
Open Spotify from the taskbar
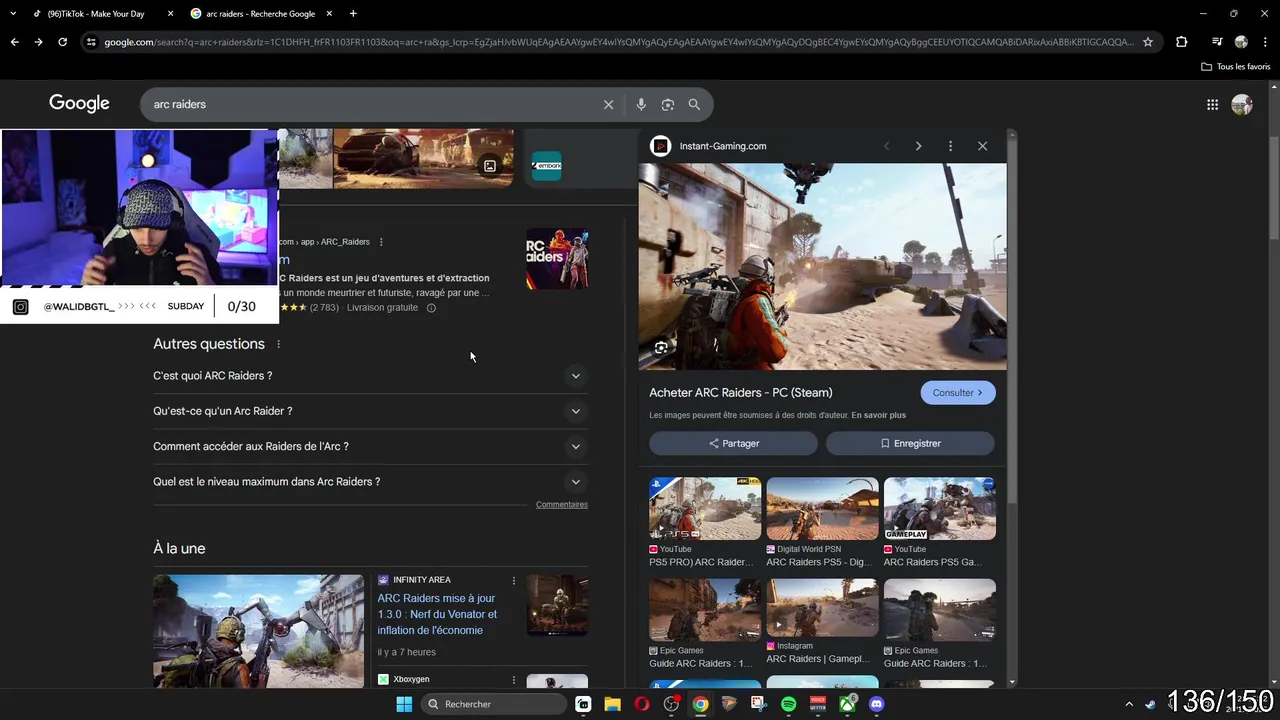pyautogui.click(x=788, y=704)
